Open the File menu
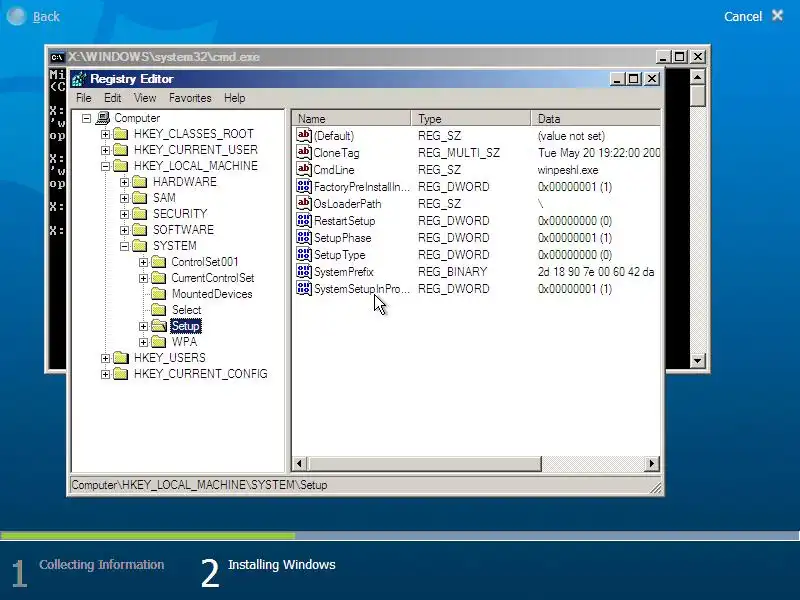 [84, 98]
